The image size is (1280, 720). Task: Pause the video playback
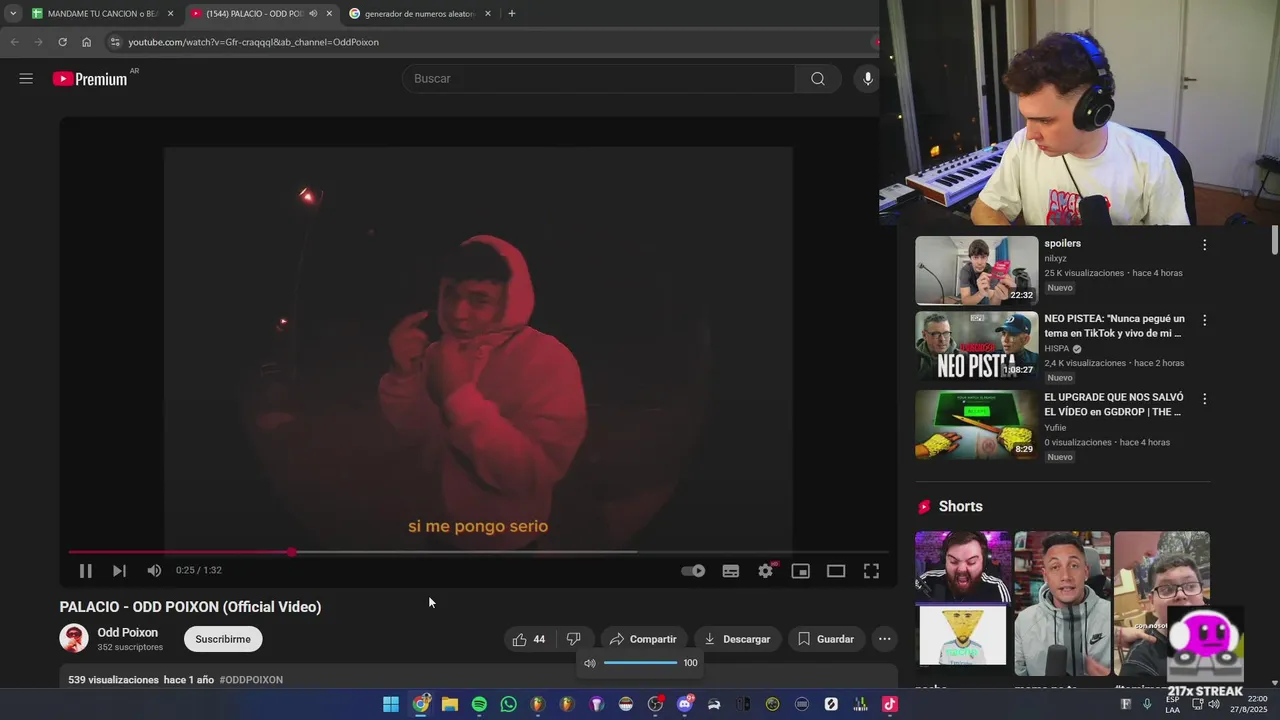85,571
